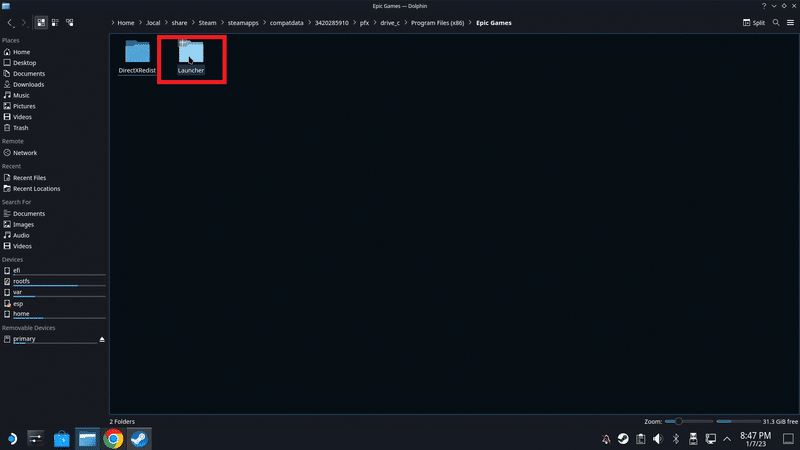Navigate to Steam in breadcrumb
This screenshot has width=800, height=450.
pos(207,22)
